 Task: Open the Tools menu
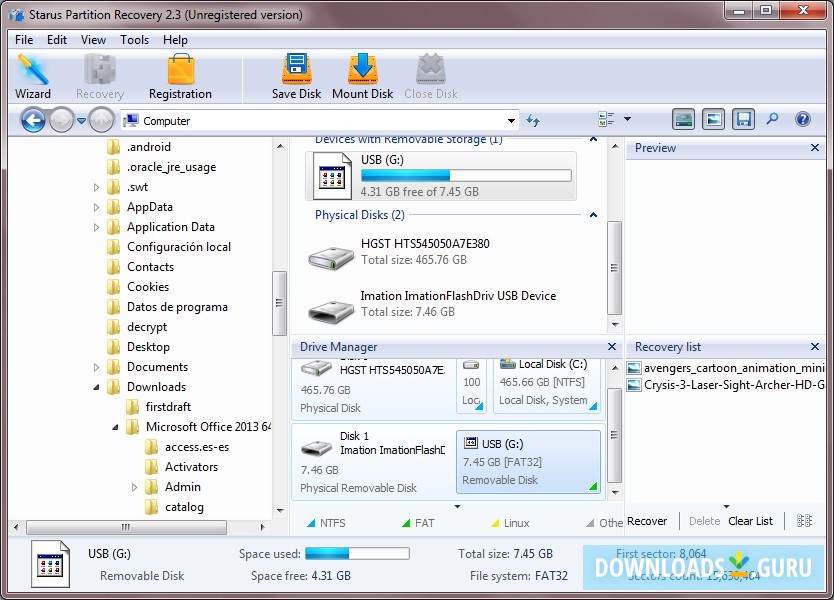point(134,39)
